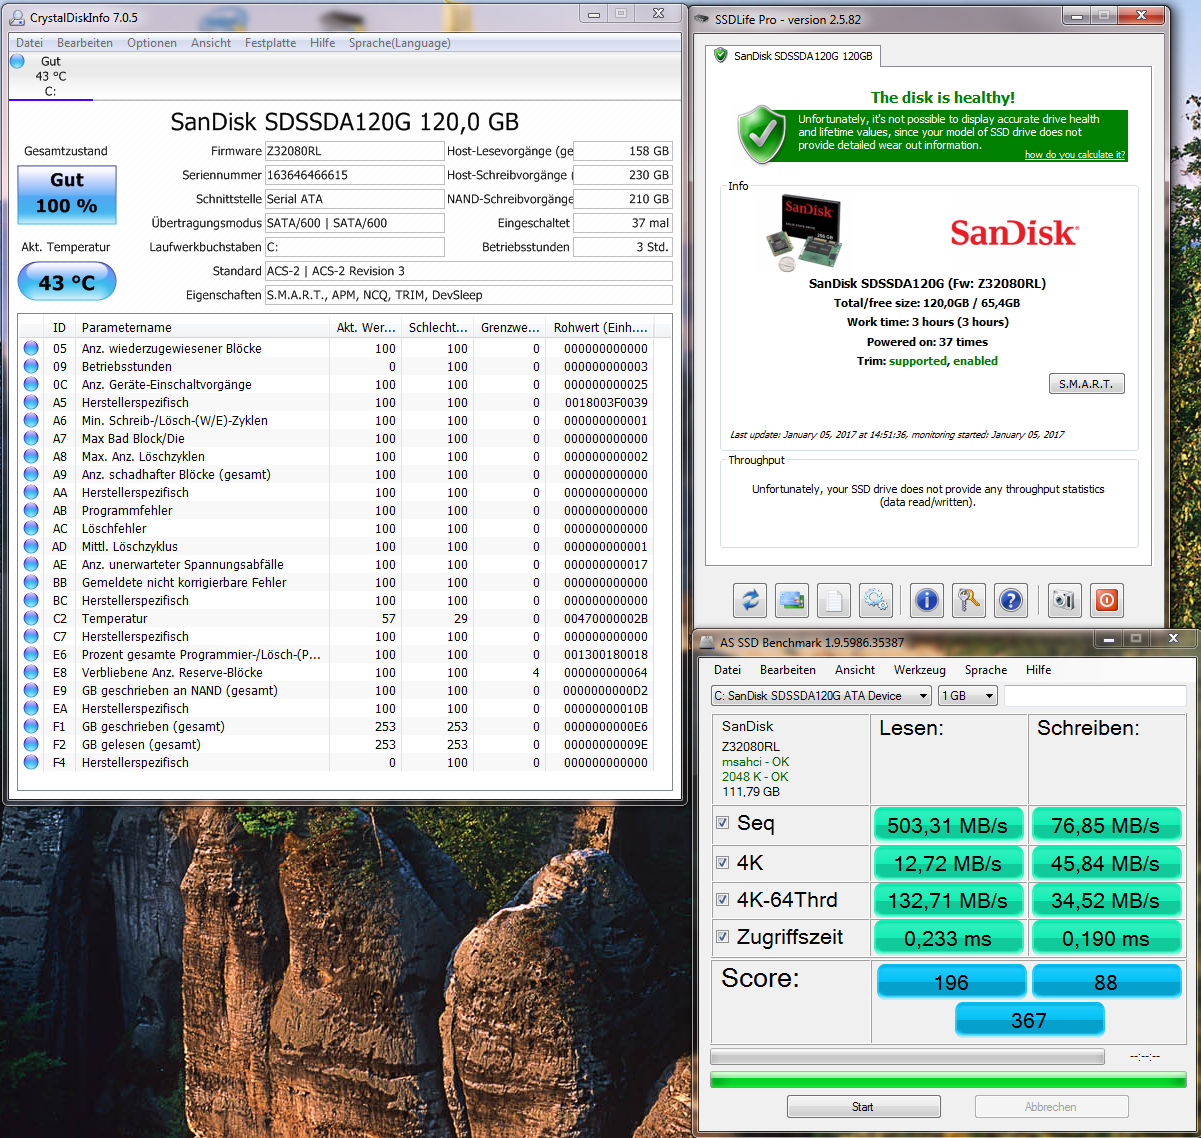Image resolution: width=1201 pixels, height=1138 pixels.
Task: Uncheck the 4K benchmark checkbox
Action: pyautogui.click(x=723, y=862)
